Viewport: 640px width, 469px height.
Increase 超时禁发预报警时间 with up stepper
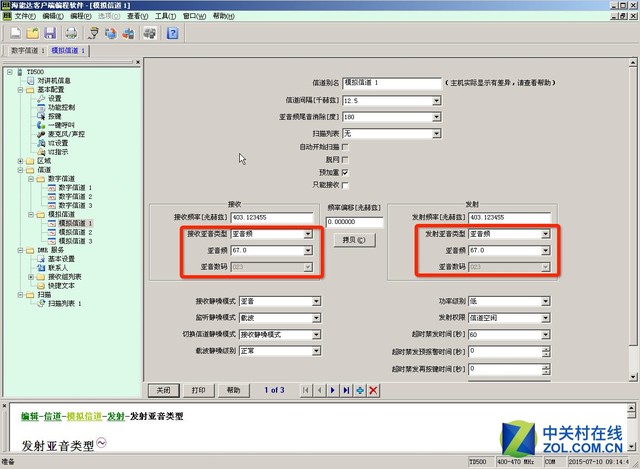click(x=546, y=349)
